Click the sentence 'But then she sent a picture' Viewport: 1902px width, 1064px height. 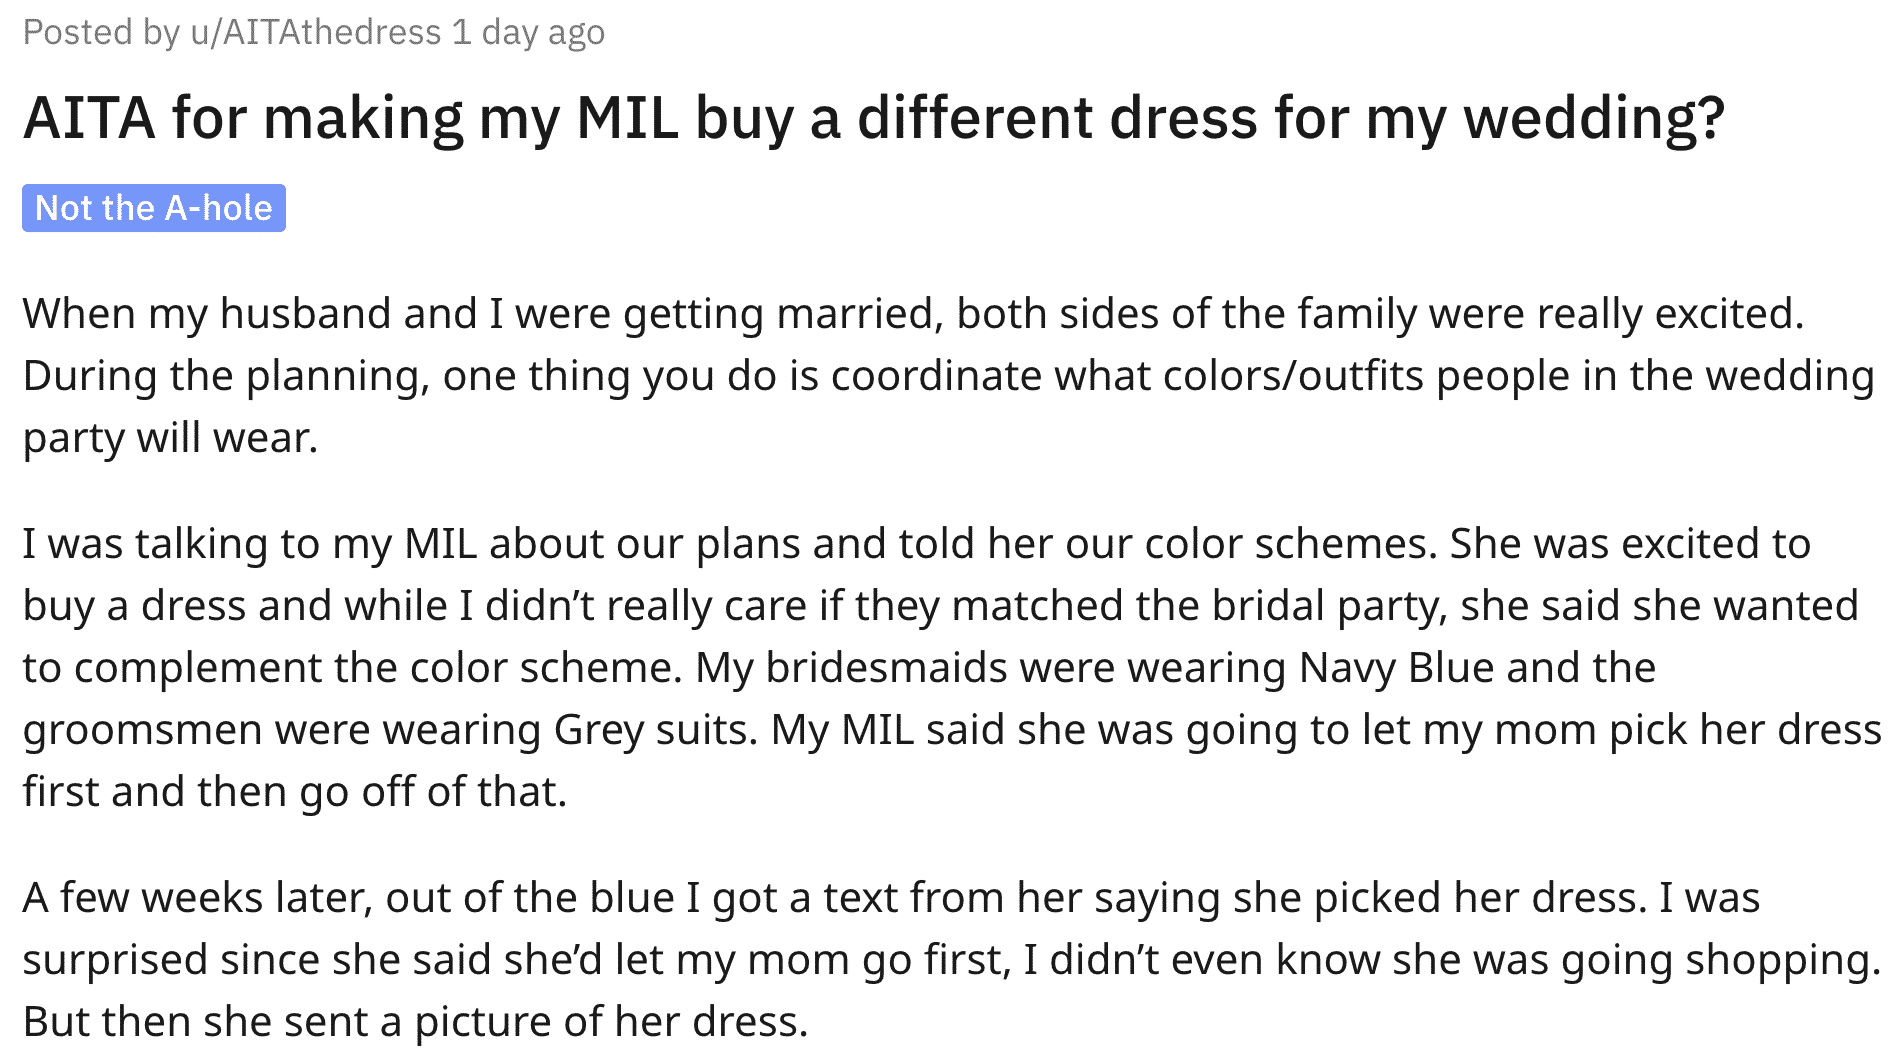pos(415,1021)
